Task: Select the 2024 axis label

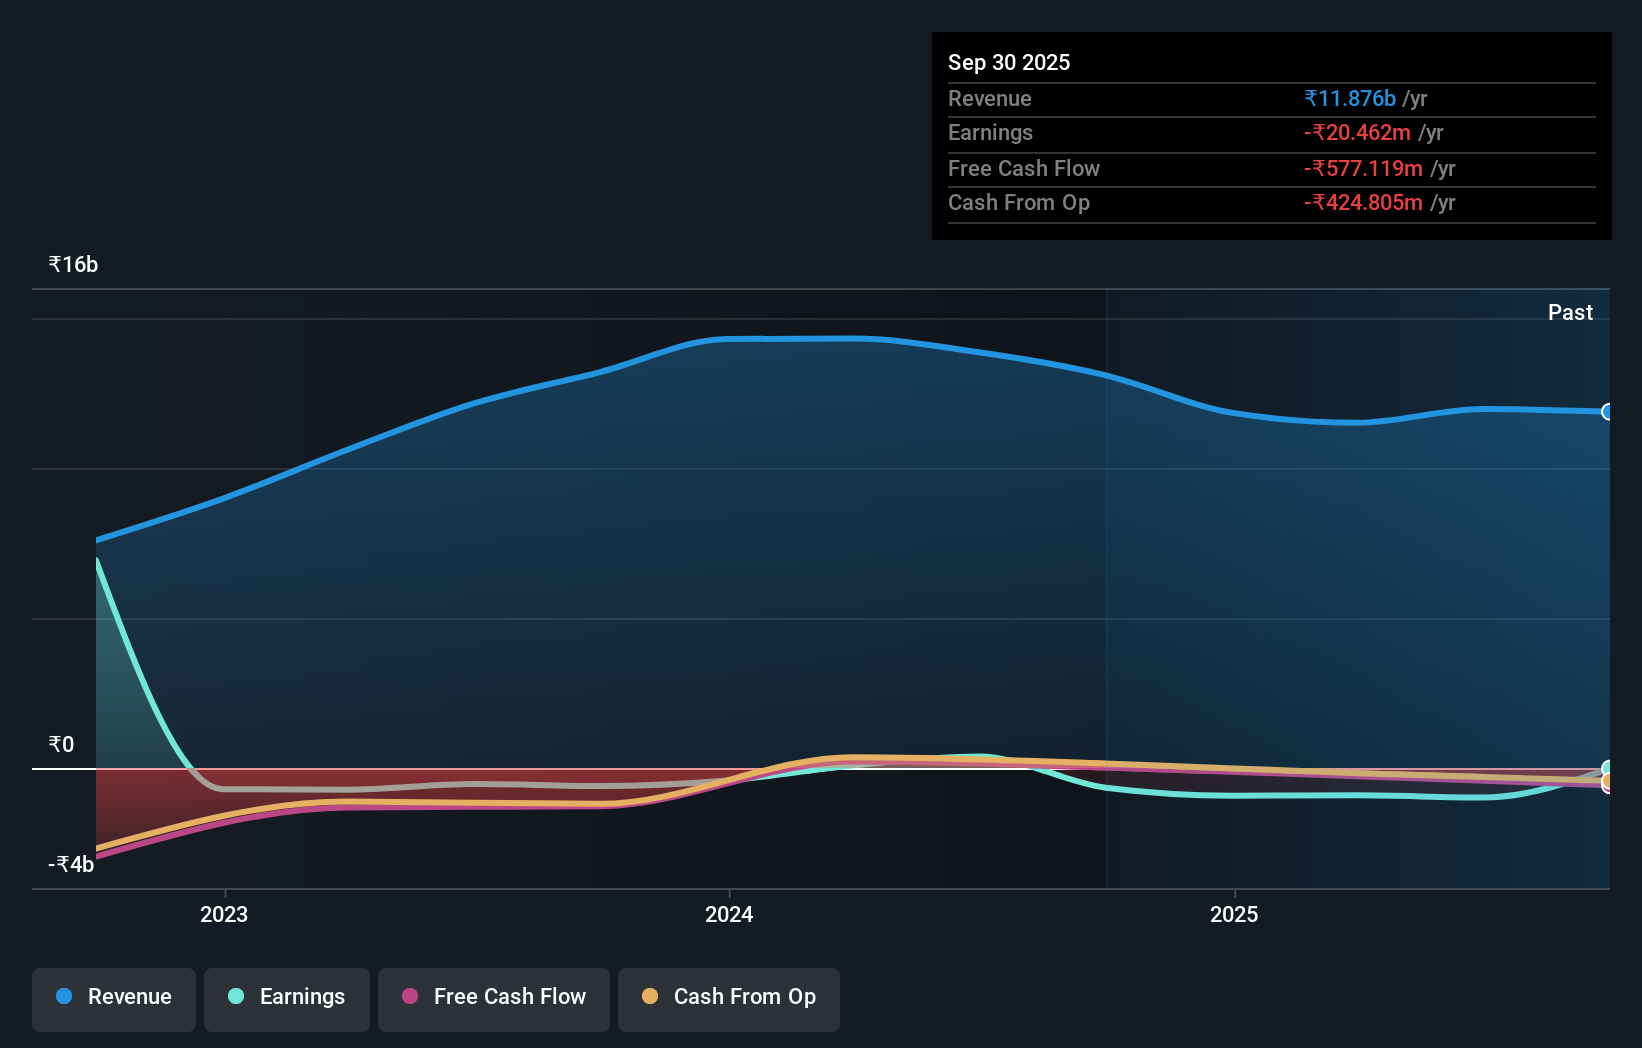Action: [x=729, y=914]
